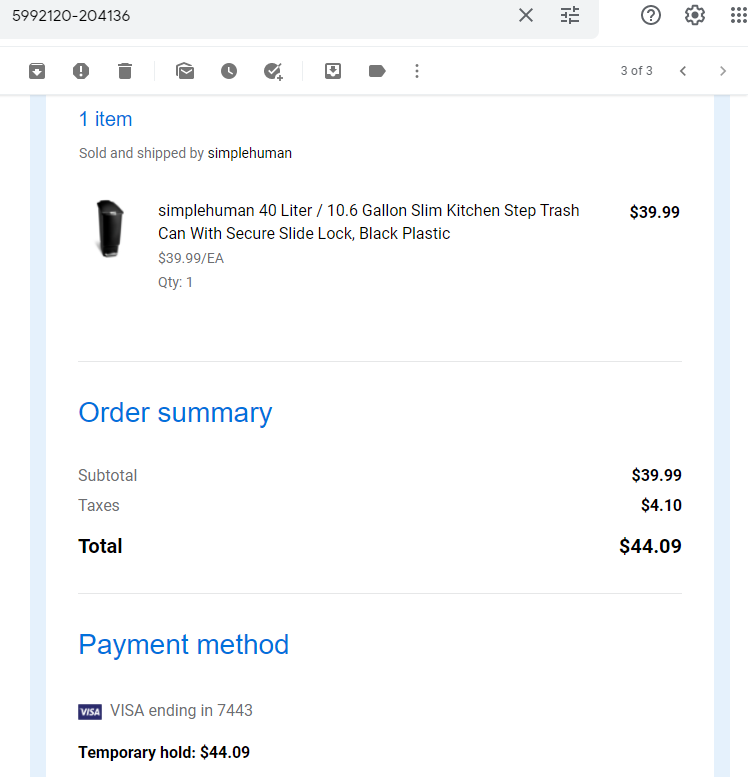Go to the older email arrow
The height and width of the screenshot is (777, 748).
723,71
